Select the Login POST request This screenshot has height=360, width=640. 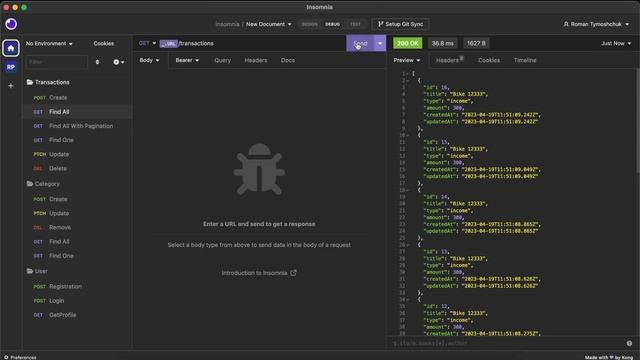77,300
